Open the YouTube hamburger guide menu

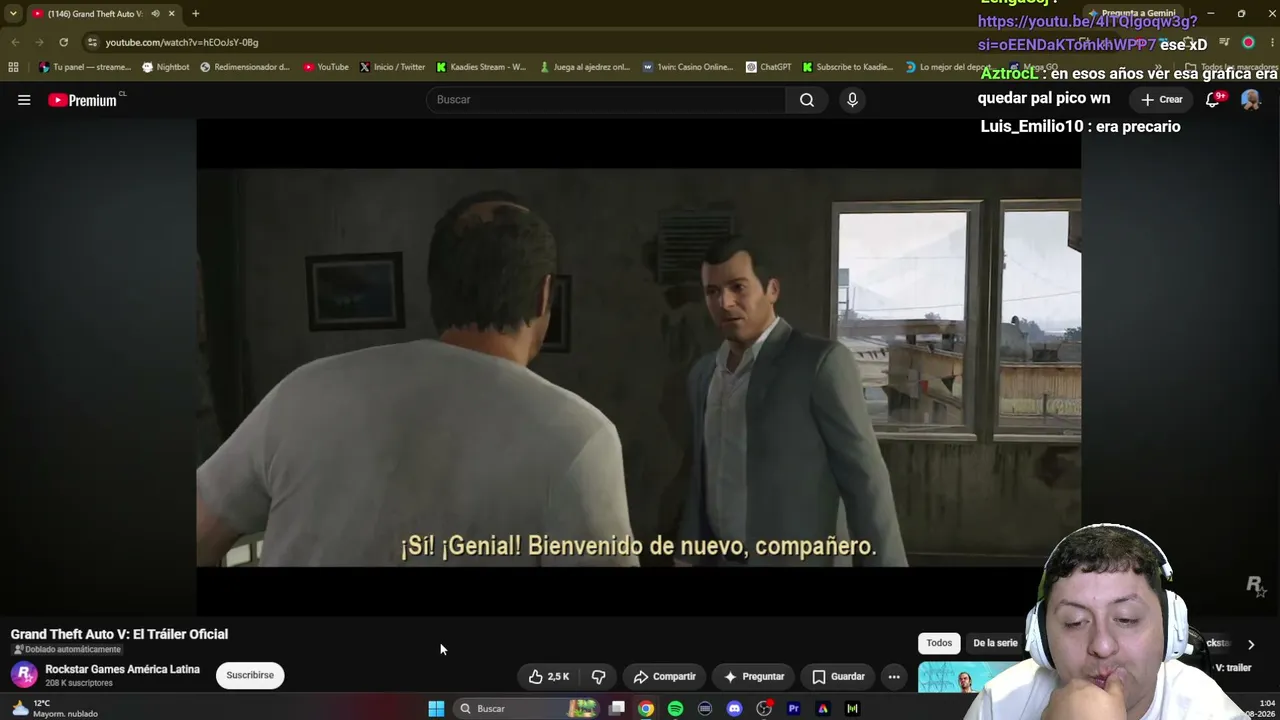coord(24,100)
